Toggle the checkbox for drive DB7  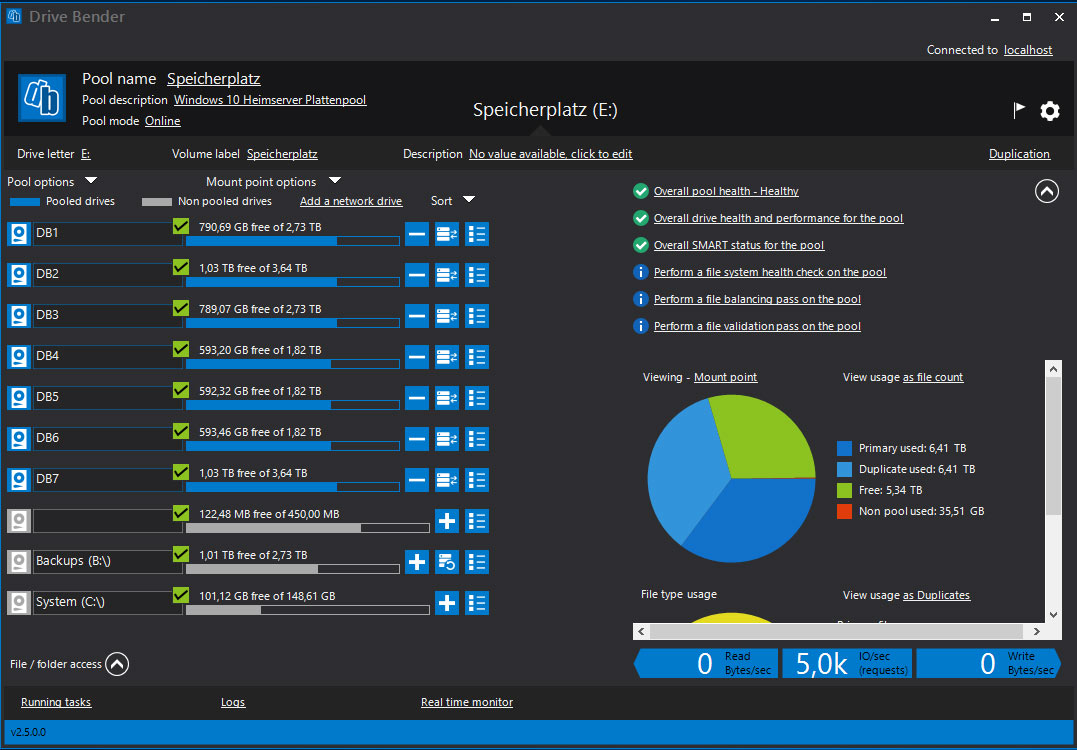181,472
